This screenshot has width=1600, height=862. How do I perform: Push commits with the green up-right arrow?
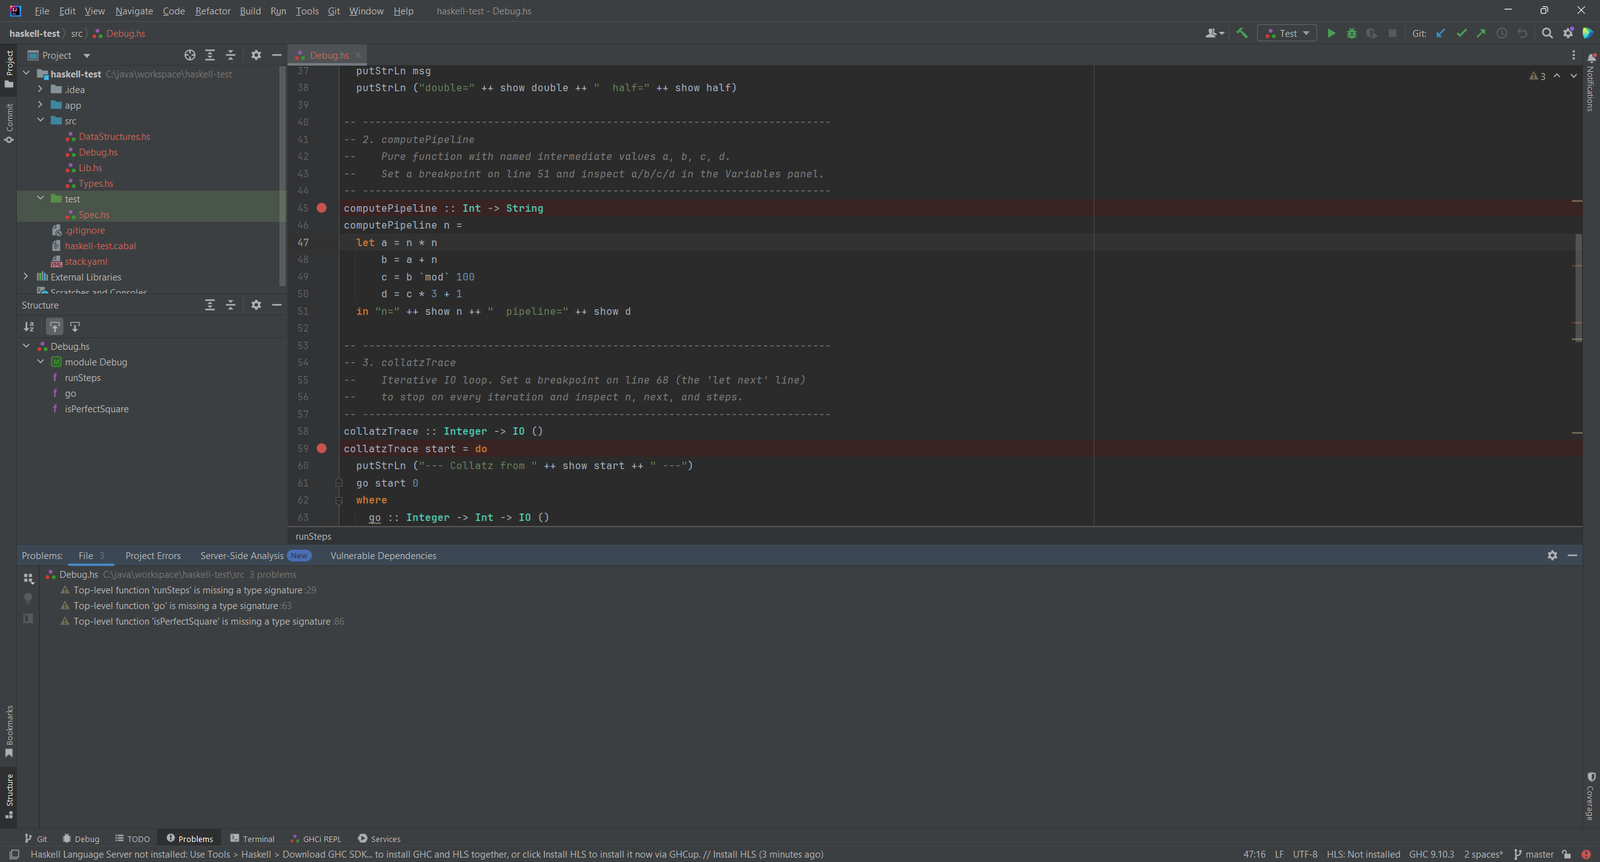pos(1481,33)
